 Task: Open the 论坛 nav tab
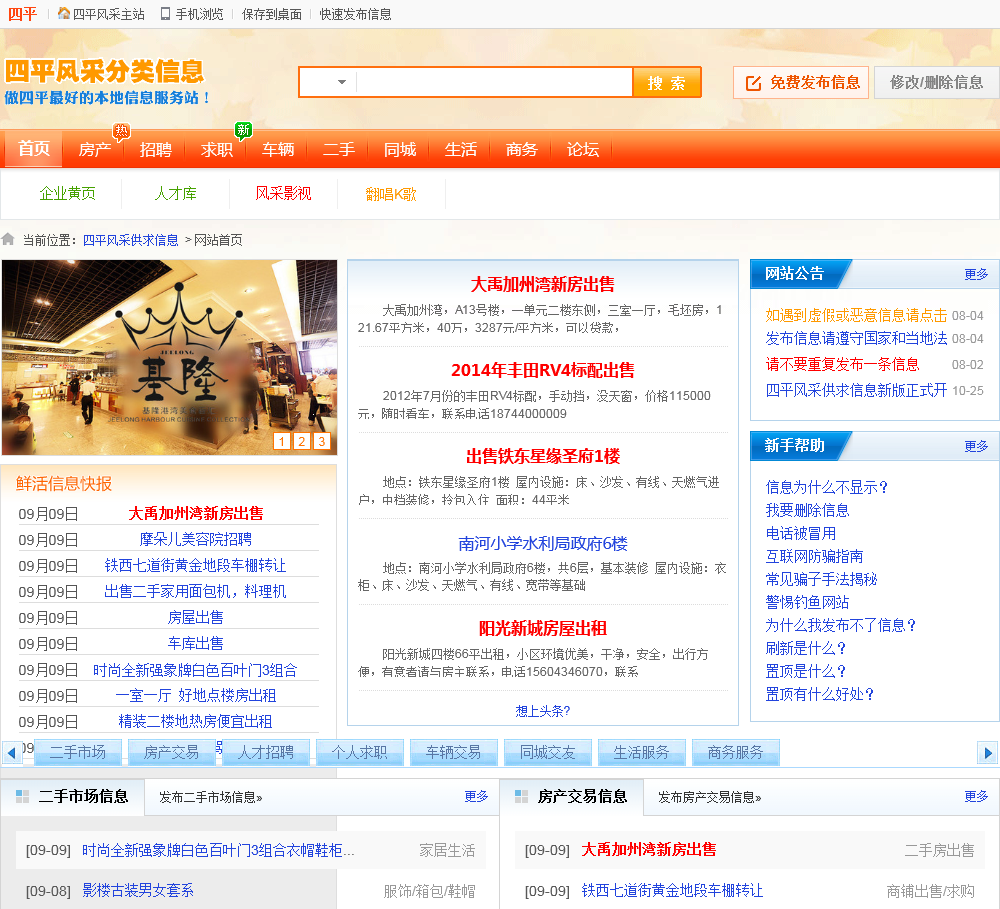pos(583,149)
